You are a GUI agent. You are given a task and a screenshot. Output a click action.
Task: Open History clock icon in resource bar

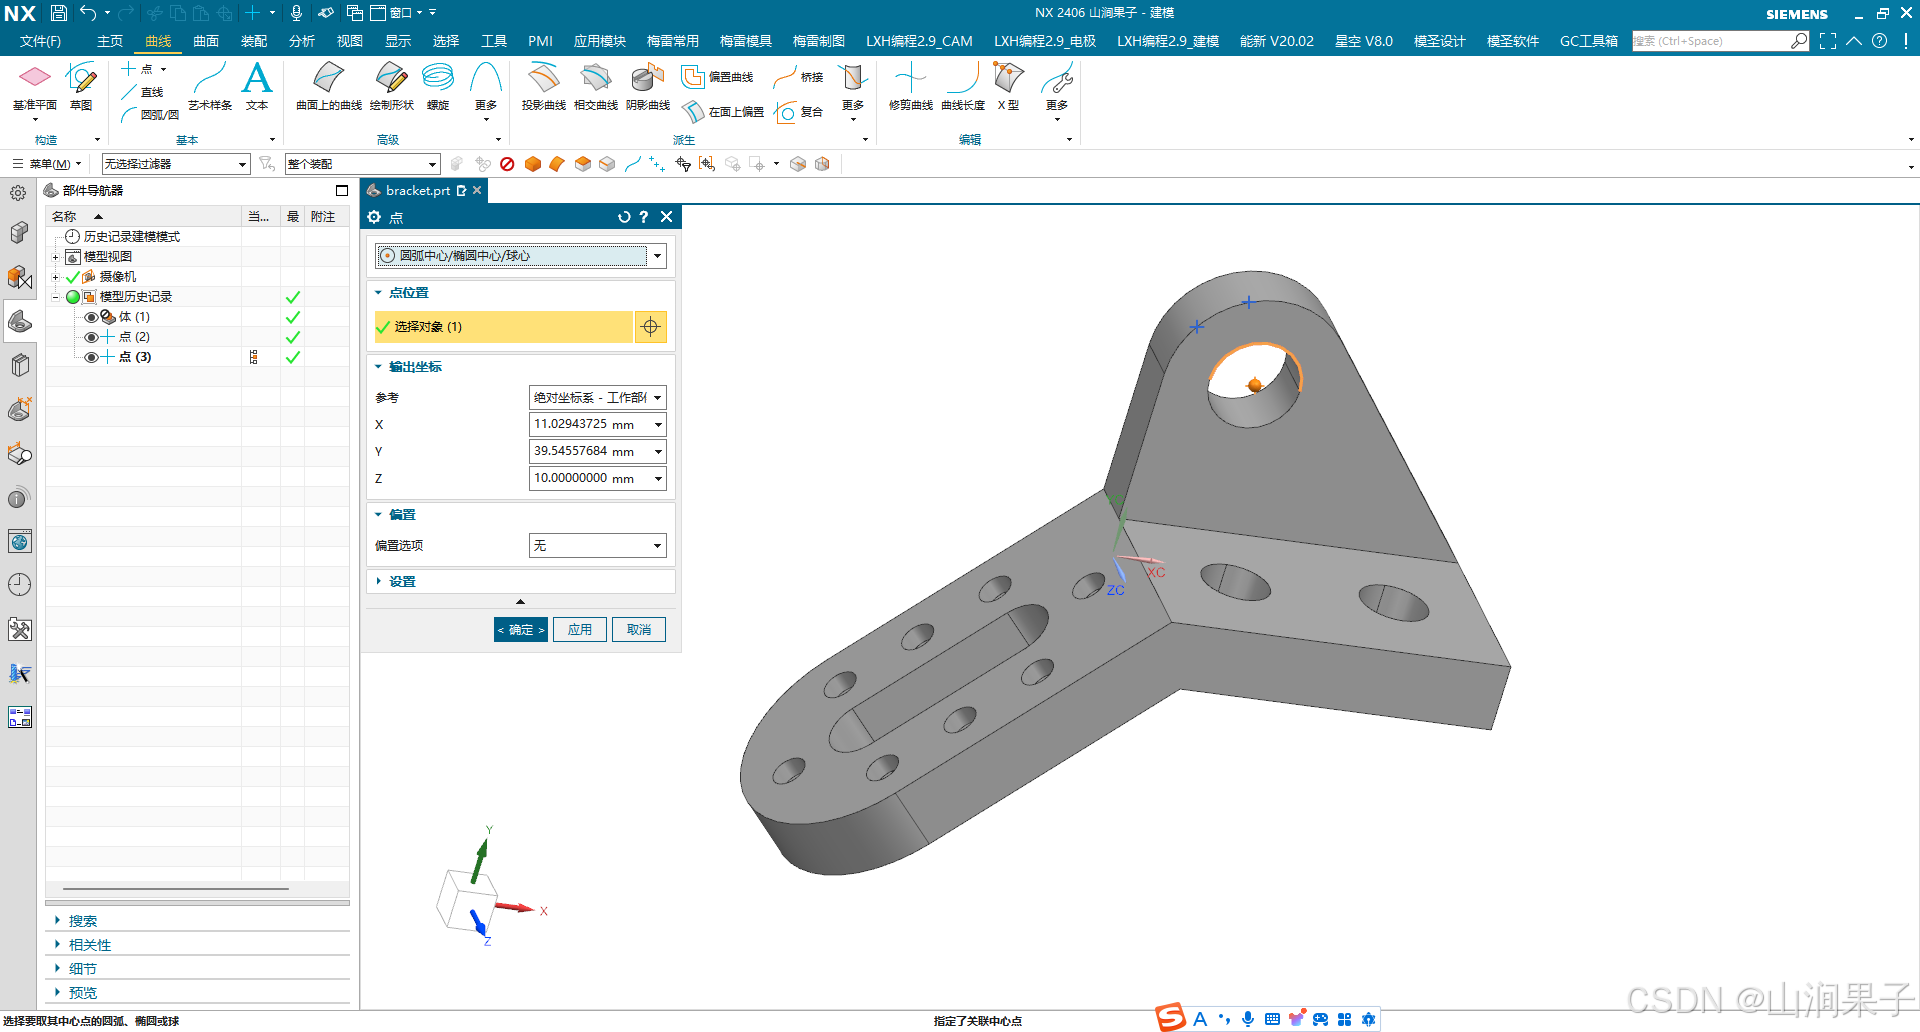19,585
